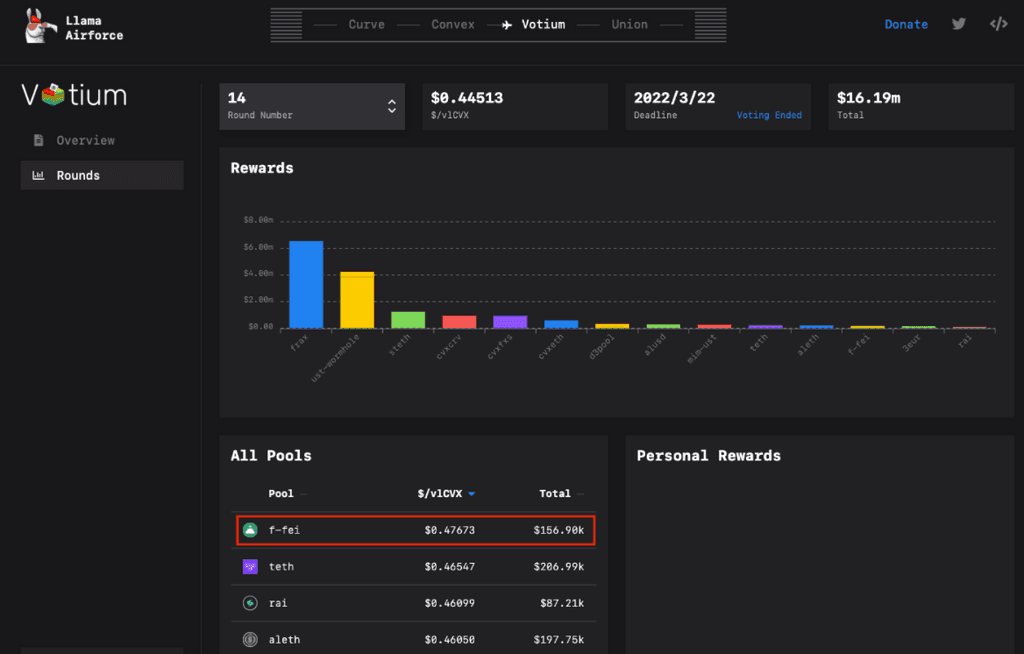Click the All Pools heading
This screenshot has height=654, width=1024.
pyautogui.click(x=271, y=455)
